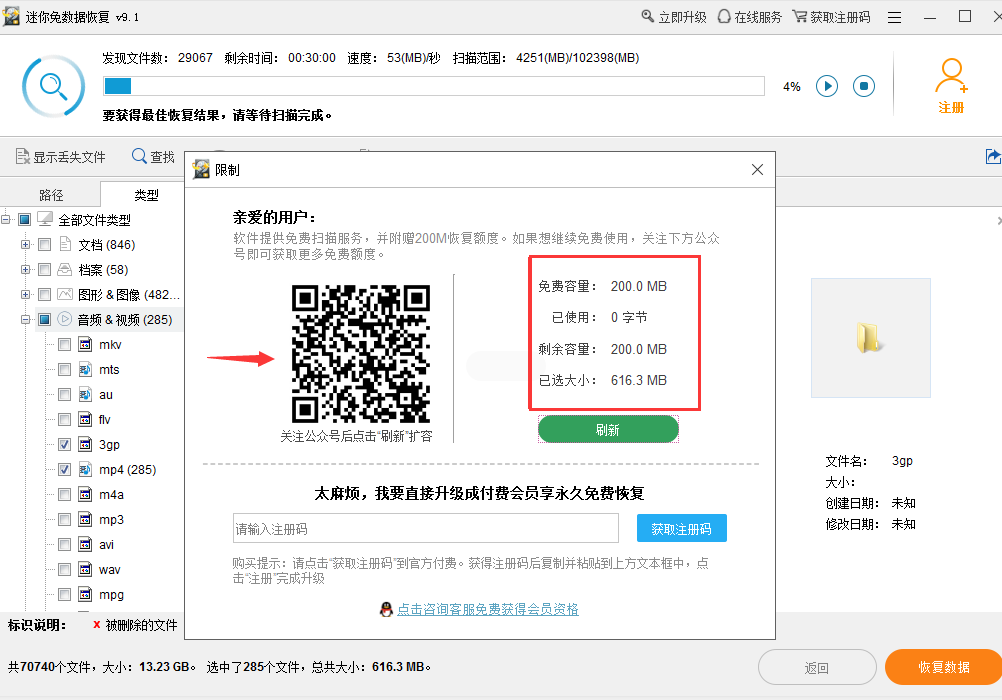Click the green 刷新 button
This screenshot has width=1002, height=700.
tap(608, 429)
